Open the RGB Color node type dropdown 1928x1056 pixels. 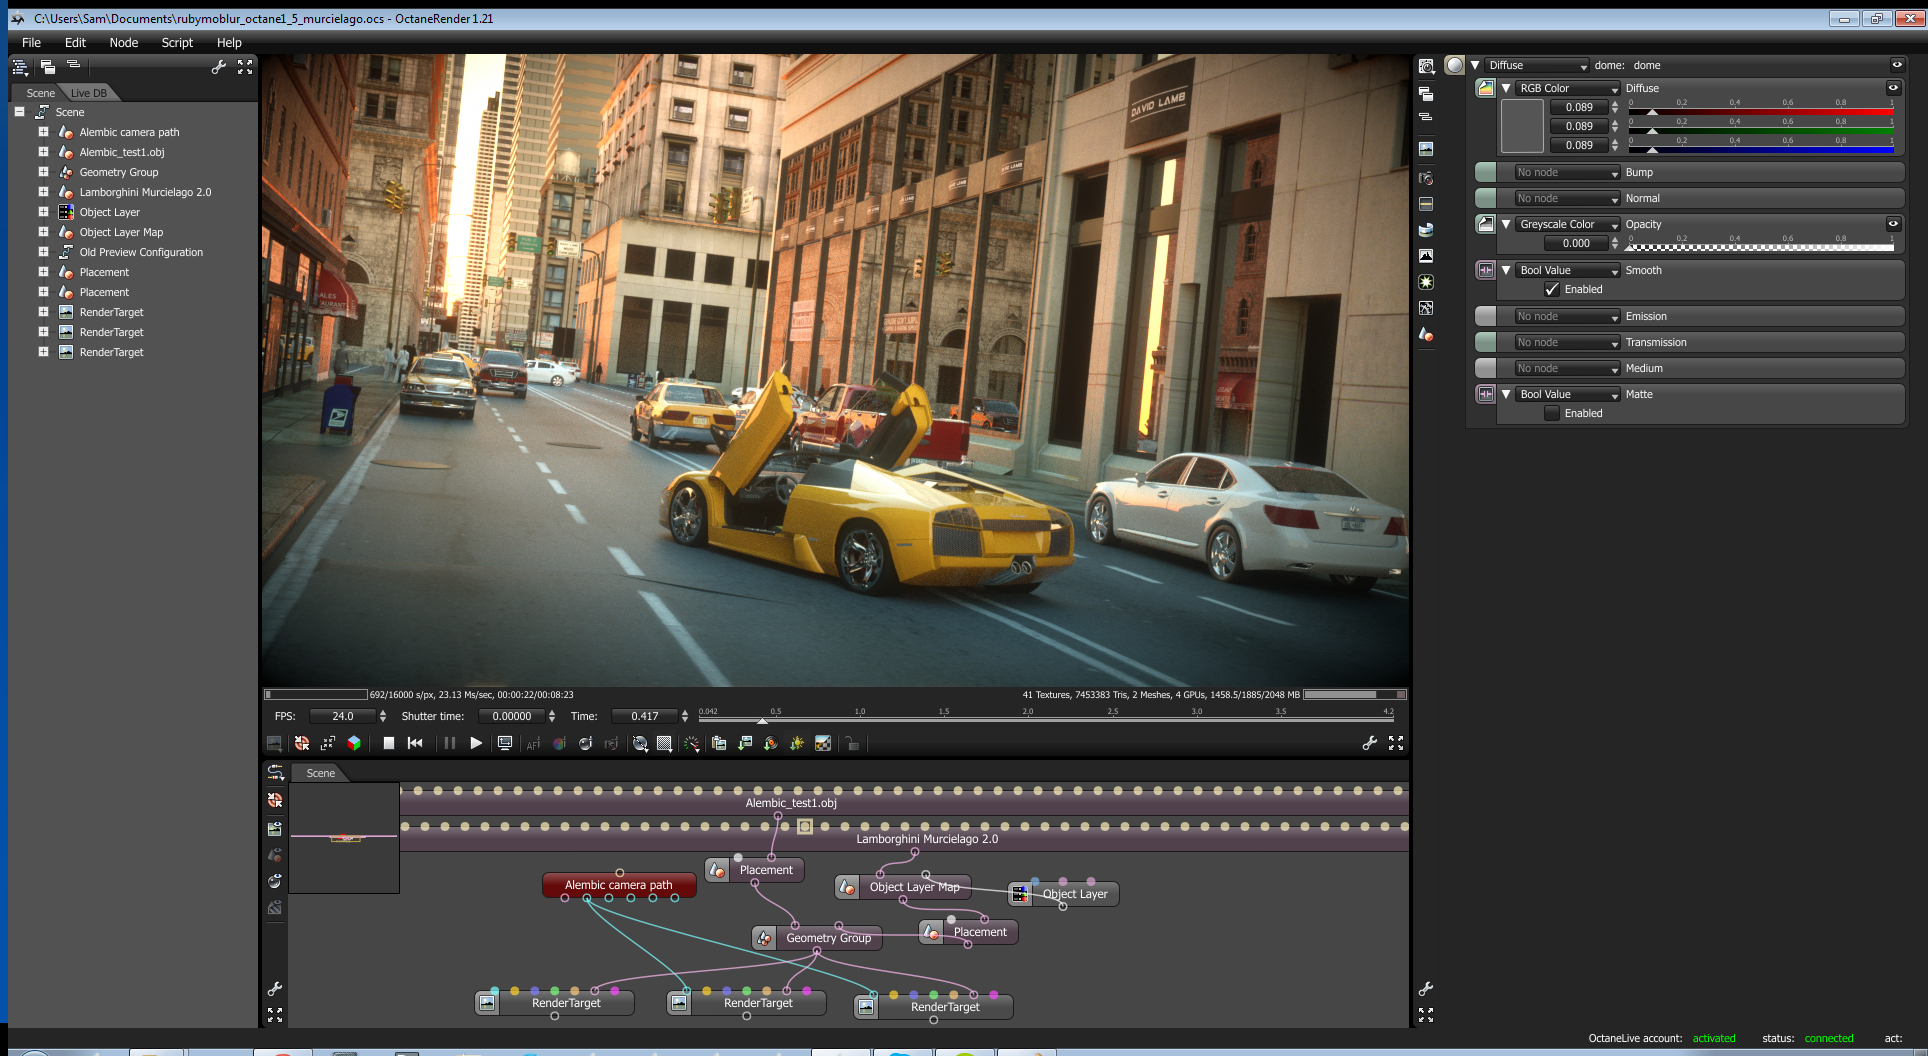click(1567, 88)
